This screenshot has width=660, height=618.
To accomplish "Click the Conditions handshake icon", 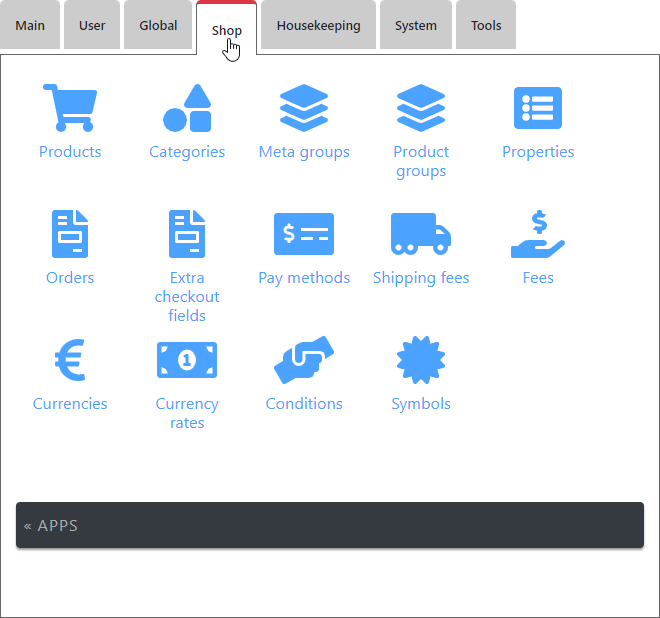I will (304, 360).
